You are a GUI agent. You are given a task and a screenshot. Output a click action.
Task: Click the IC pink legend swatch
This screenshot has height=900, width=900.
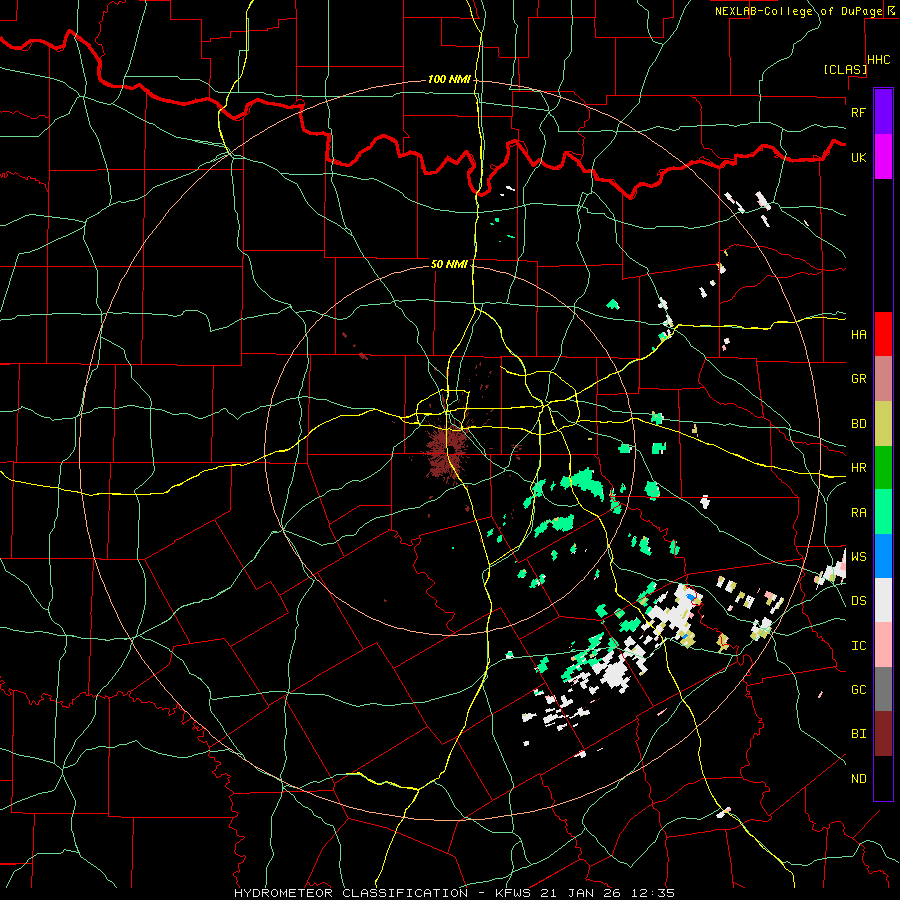883,645
